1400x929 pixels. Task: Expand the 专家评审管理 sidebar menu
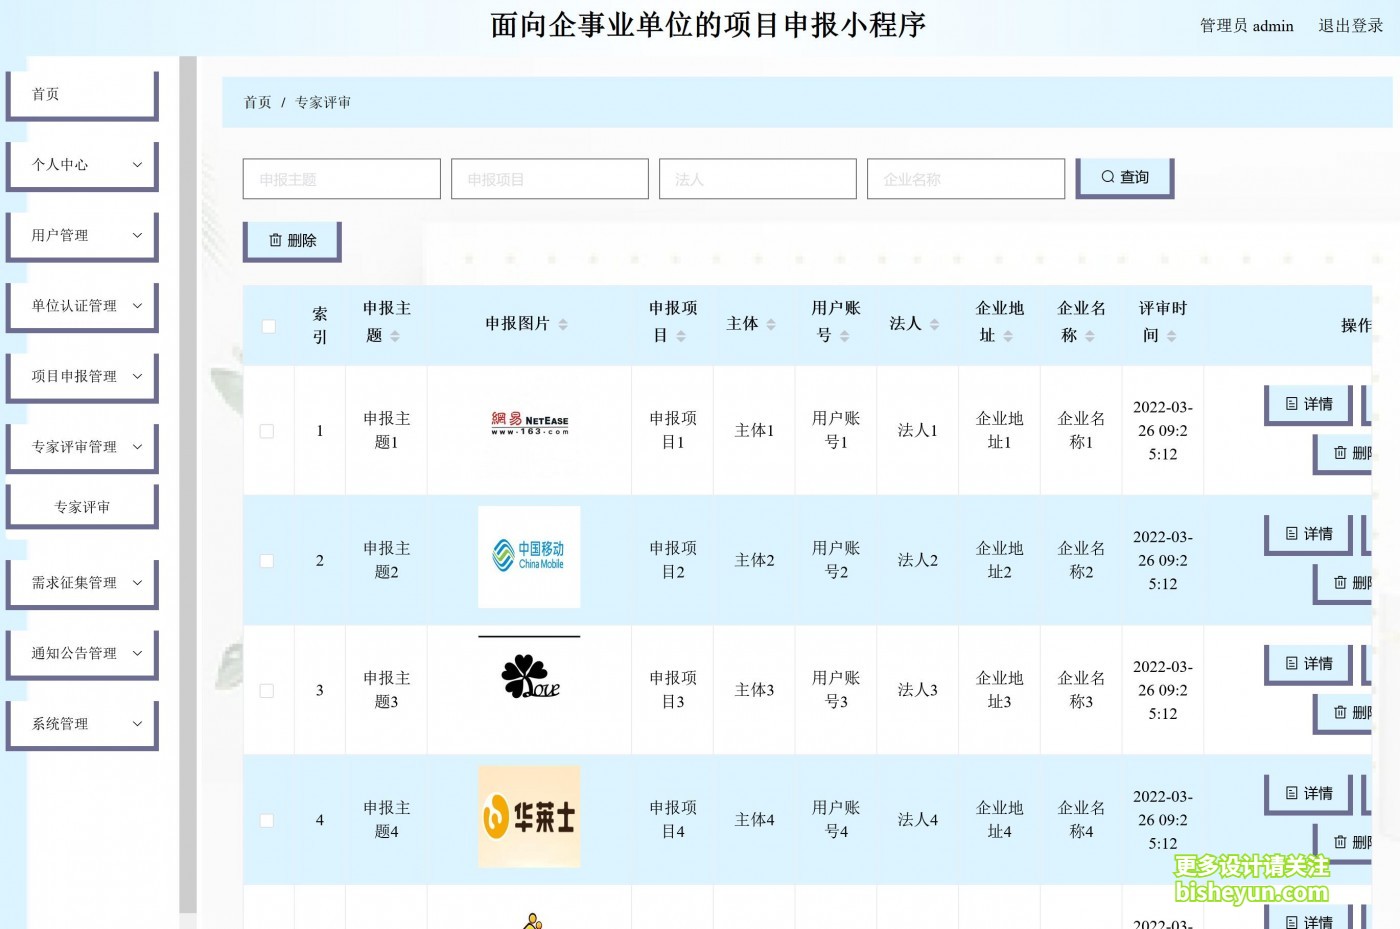tap(81, 447)
